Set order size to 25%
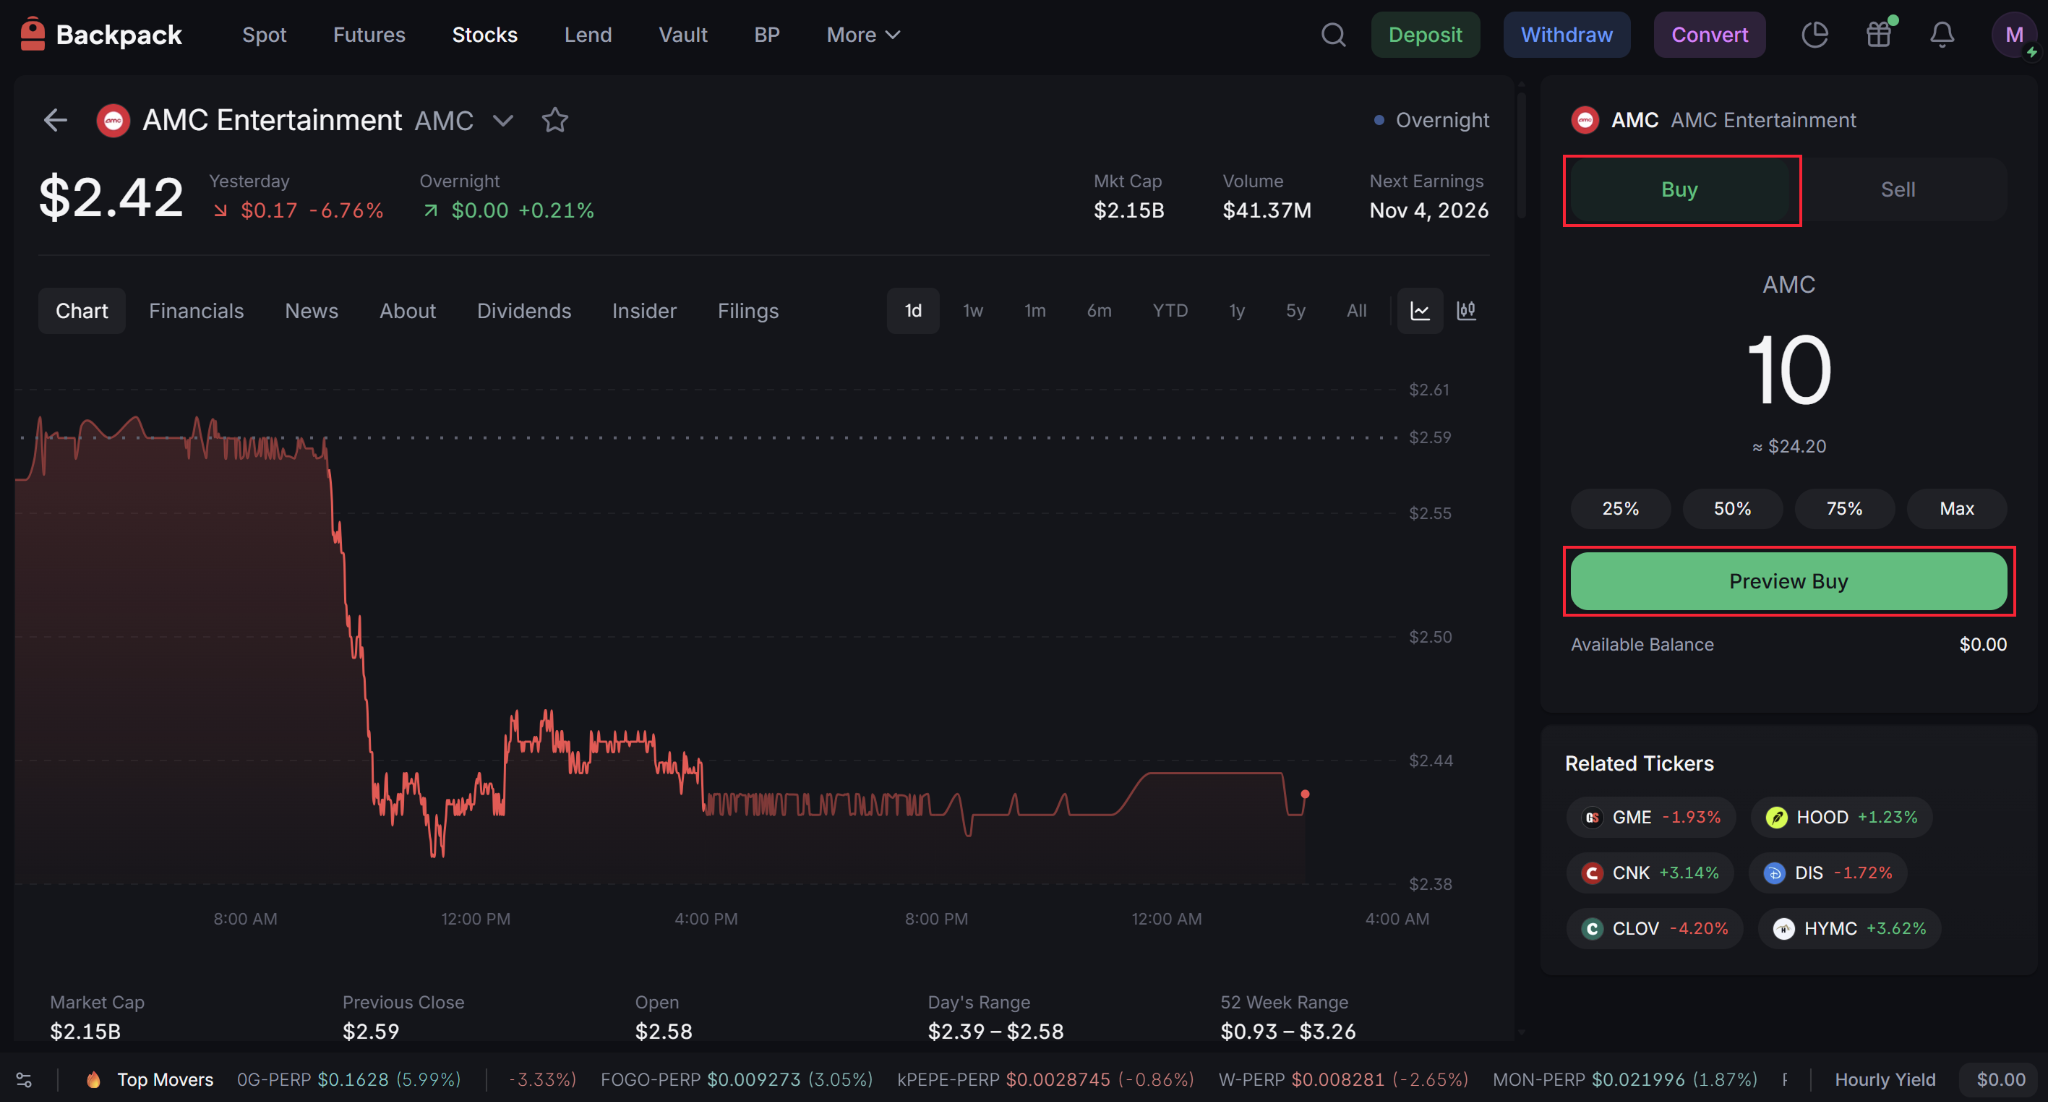 (x=1621, y=509)
